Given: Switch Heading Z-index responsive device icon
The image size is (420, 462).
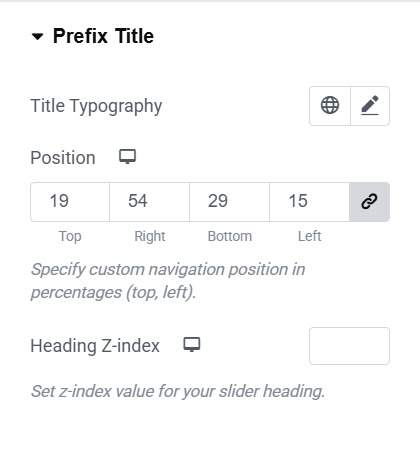Looking at the screenshot, I should coord(192,344).
